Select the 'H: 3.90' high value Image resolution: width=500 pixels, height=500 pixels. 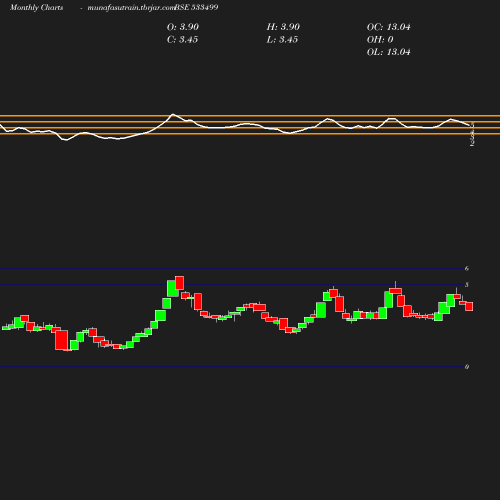coord(283,27)
